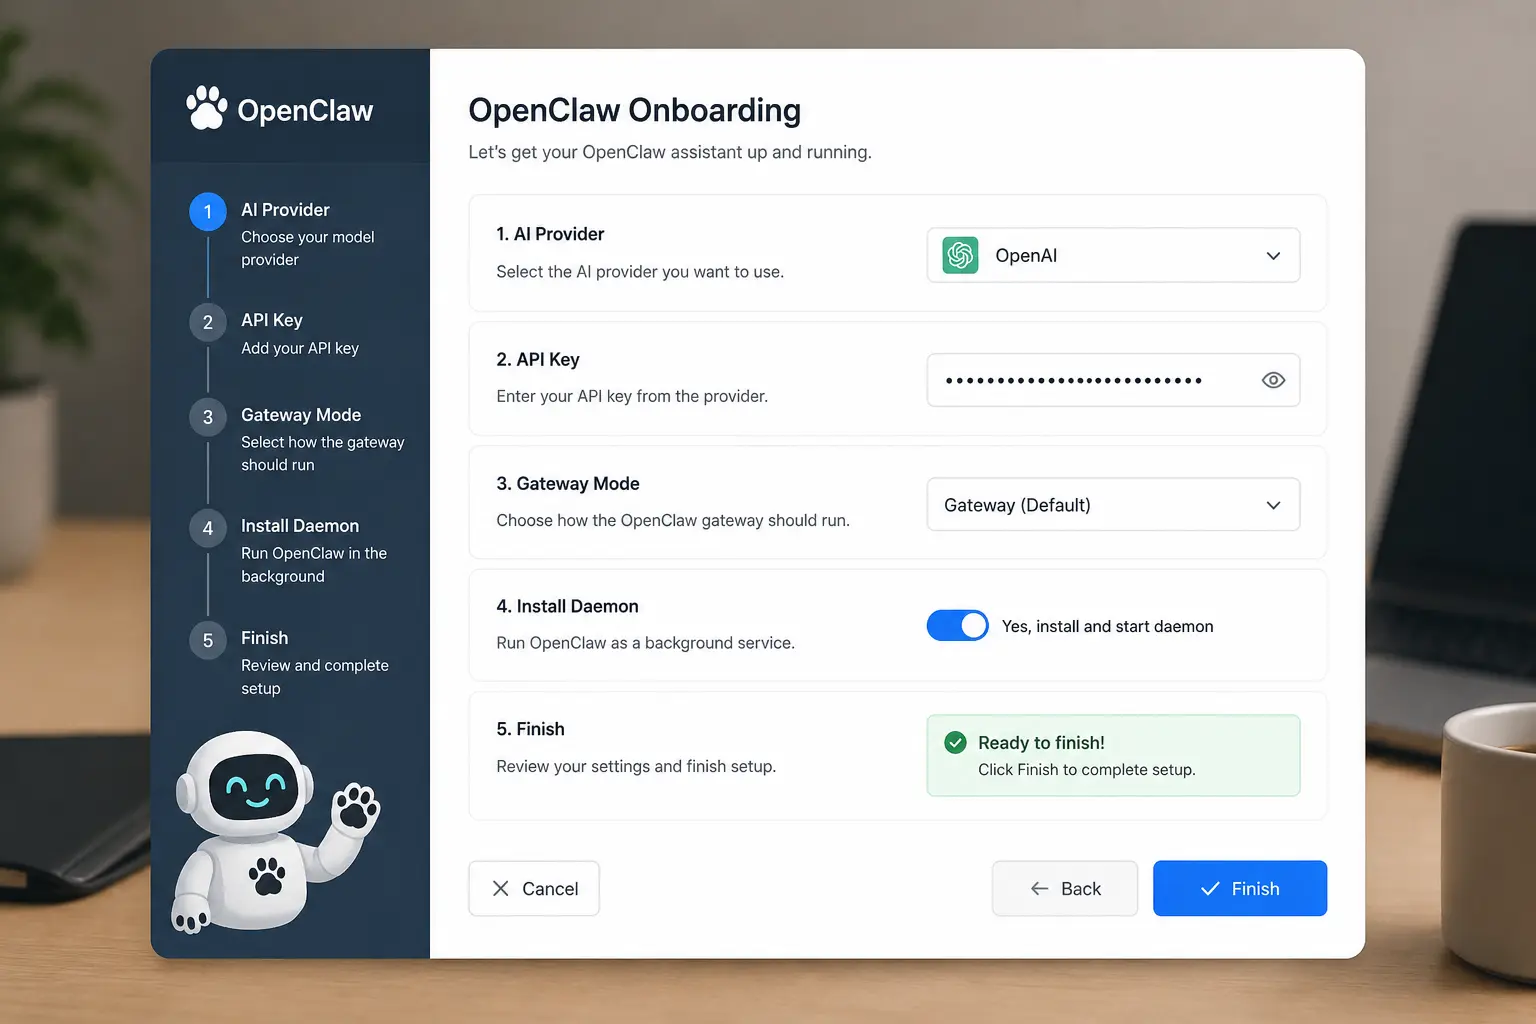
Task: Click the OpenClaw paw logo icon
Action: click(x=207, y=108)
